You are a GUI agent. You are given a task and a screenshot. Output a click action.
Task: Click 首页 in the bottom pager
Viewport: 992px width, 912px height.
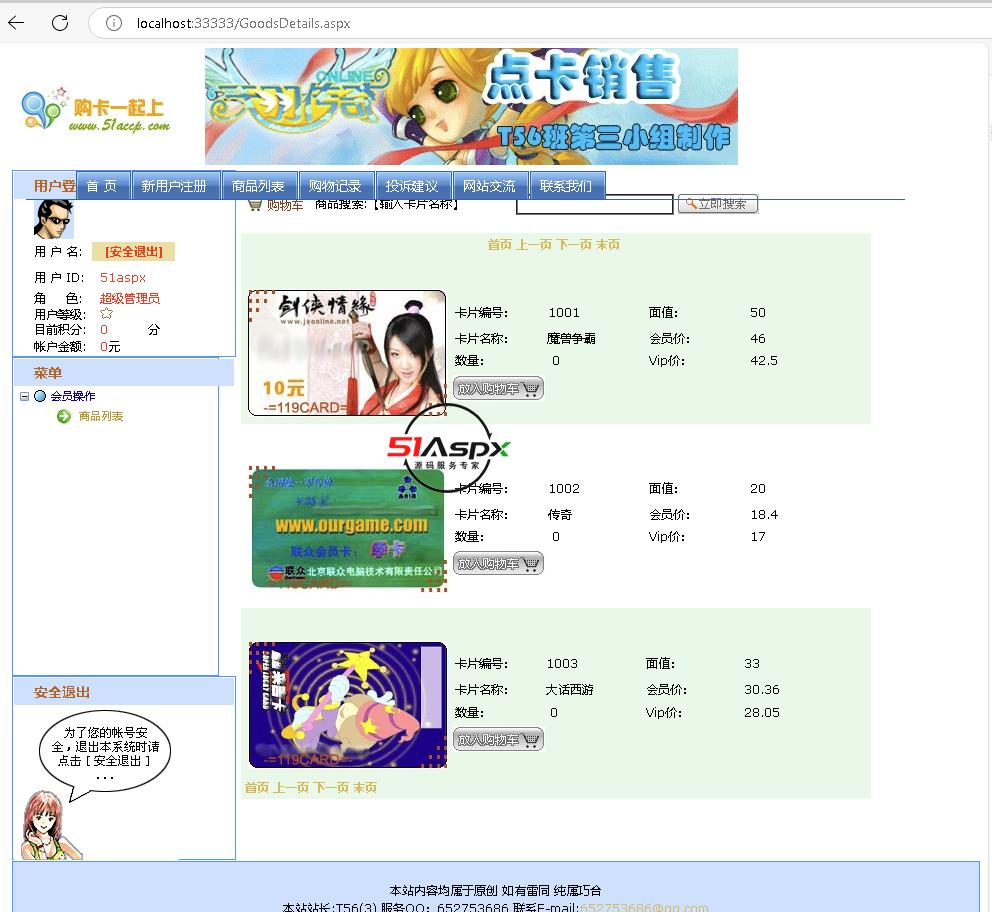(x=257, y=787)
